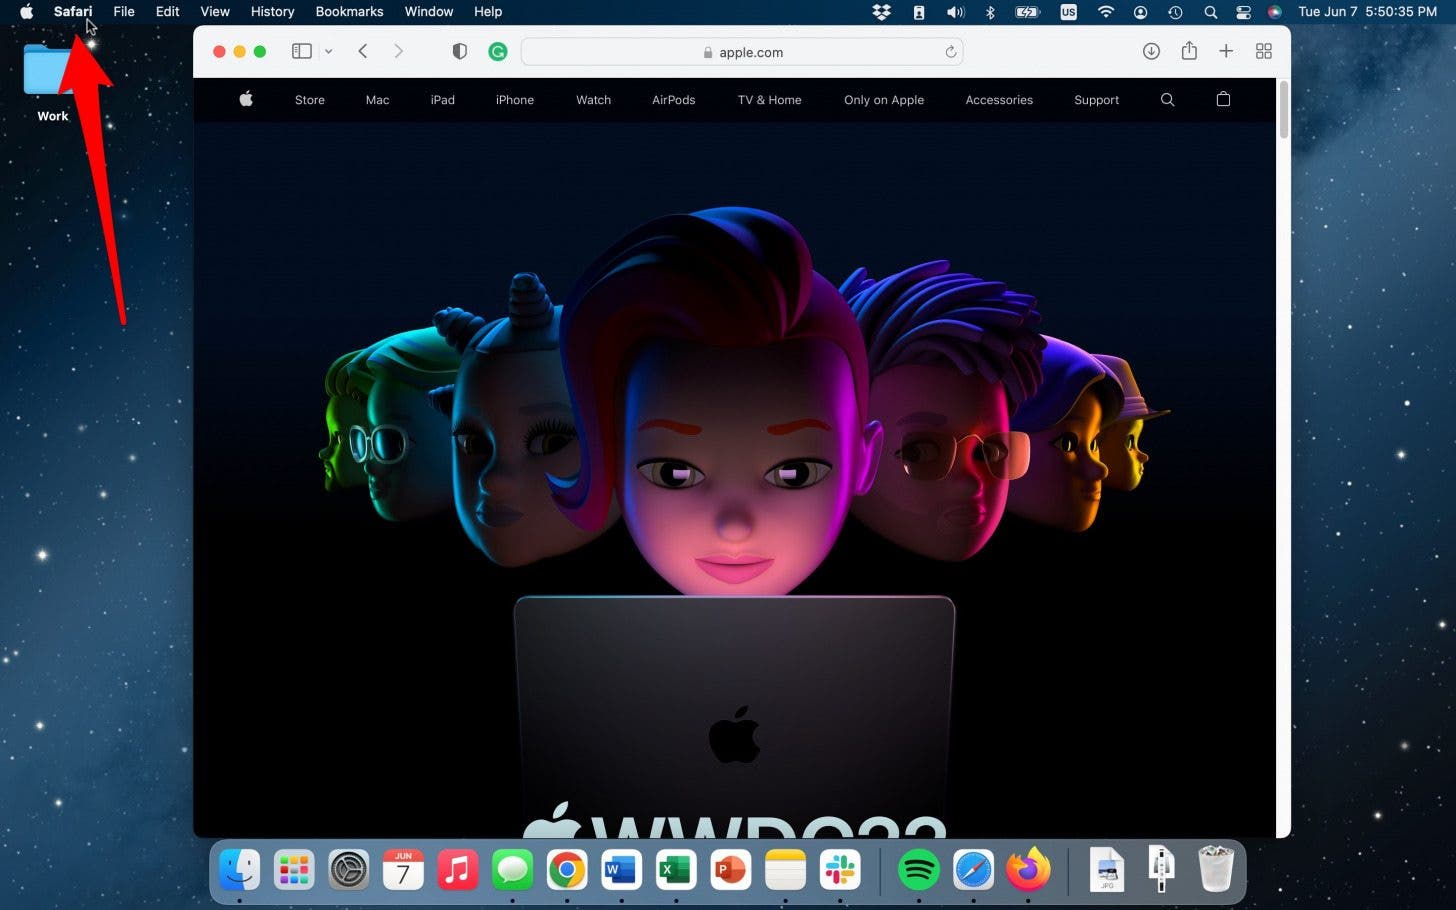Open the Share button in Safari
1456x910 pixels.
(1189, 51)
